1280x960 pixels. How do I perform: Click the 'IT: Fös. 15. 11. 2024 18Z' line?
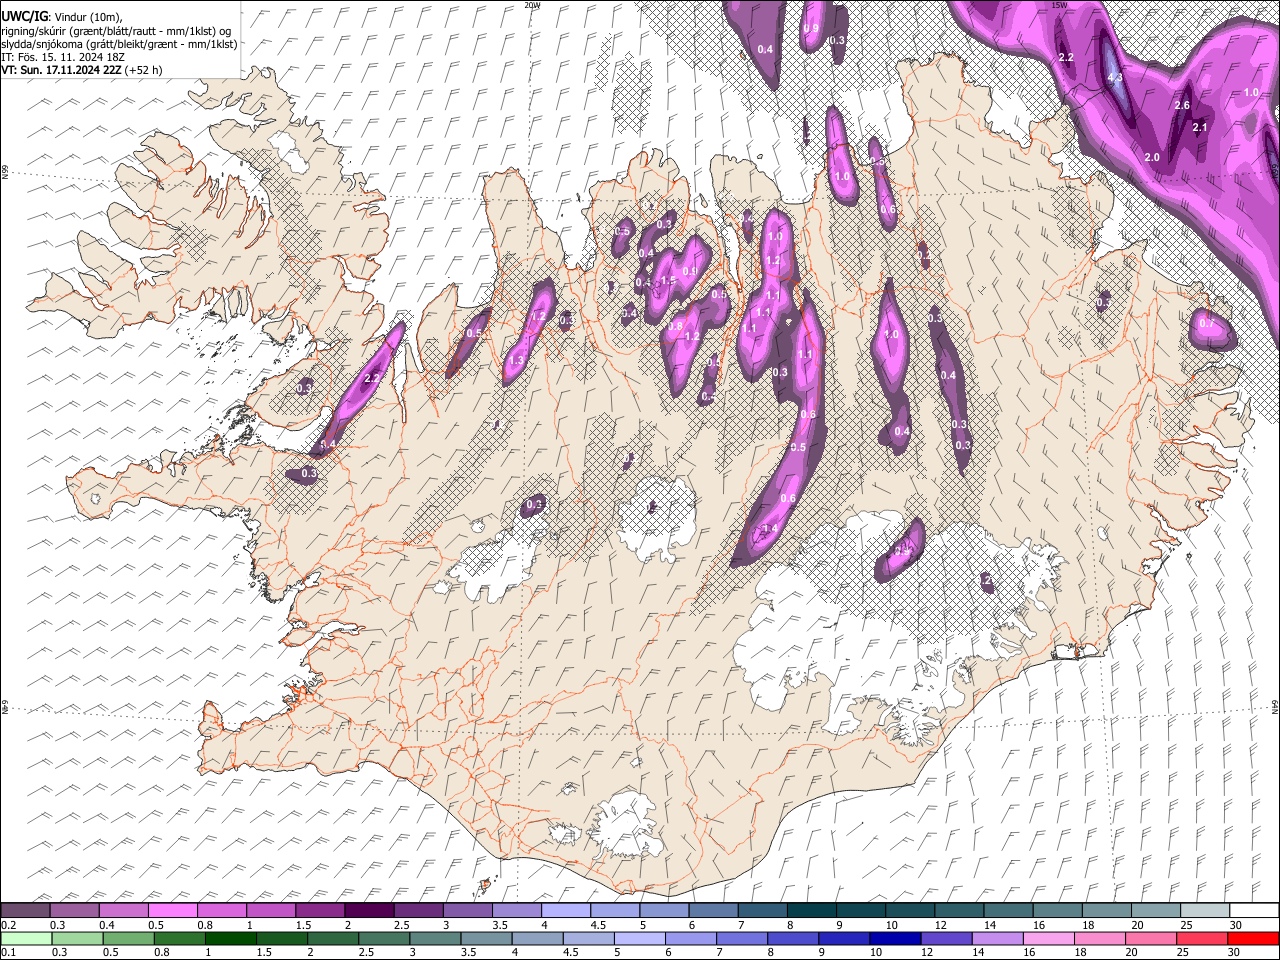(63, 57)
